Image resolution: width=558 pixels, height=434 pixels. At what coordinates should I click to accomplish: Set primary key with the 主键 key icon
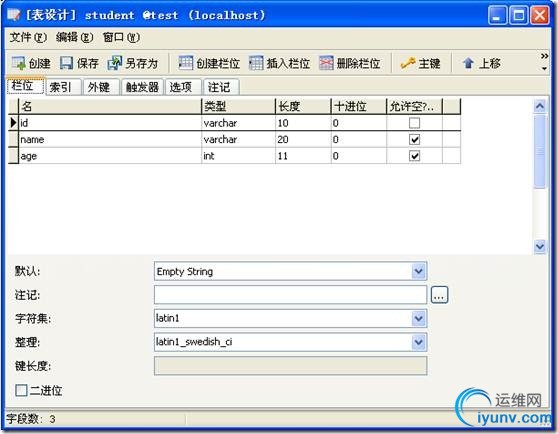pyautogui.click(x=407, y=63)
